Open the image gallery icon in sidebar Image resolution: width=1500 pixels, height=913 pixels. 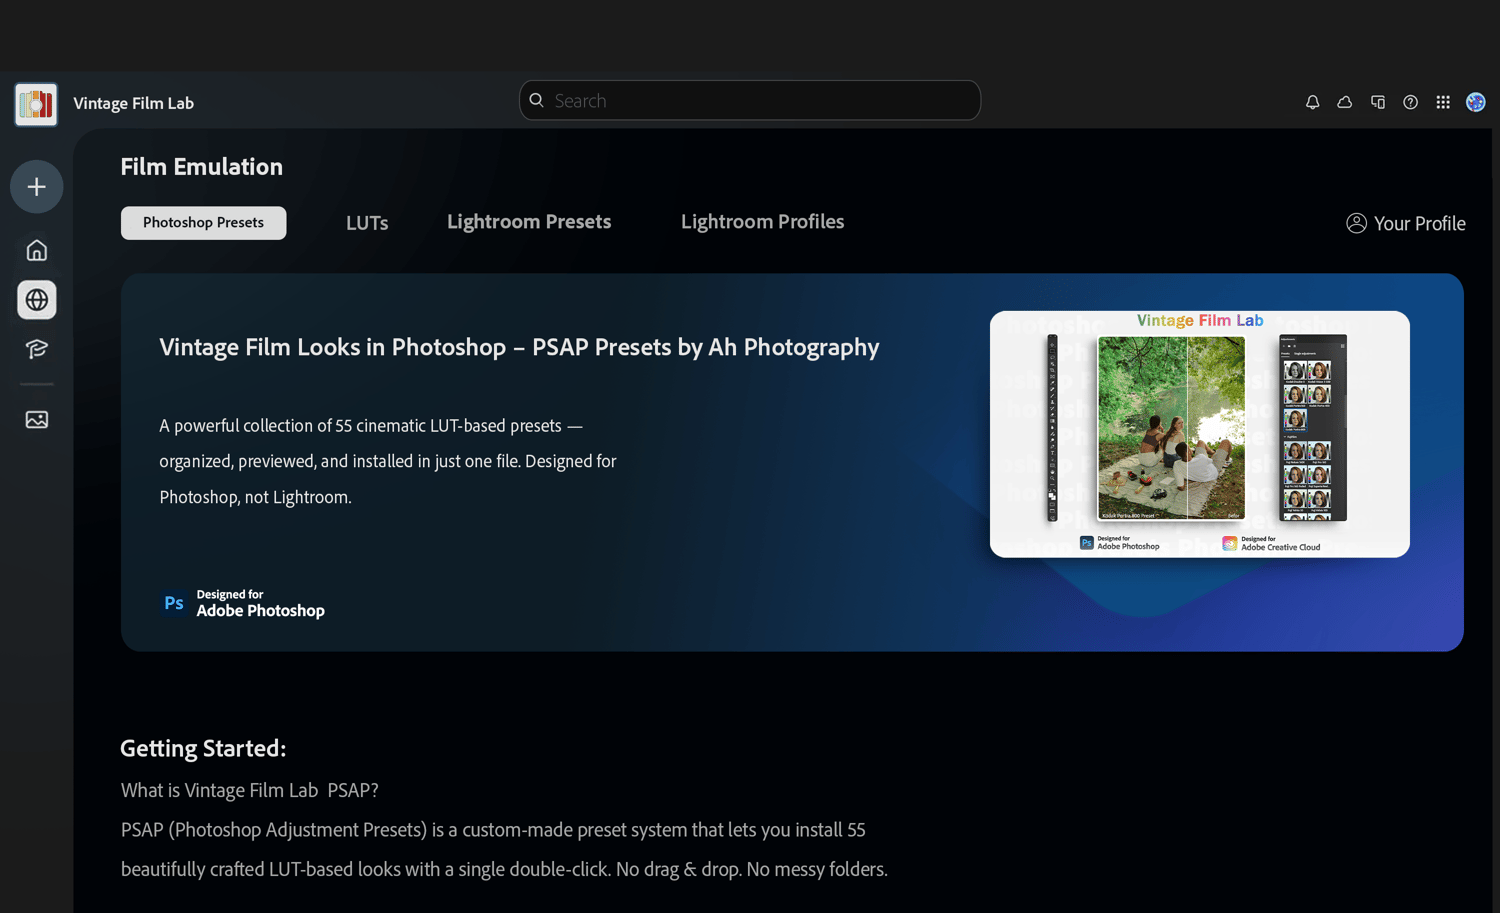click(37, 420)
